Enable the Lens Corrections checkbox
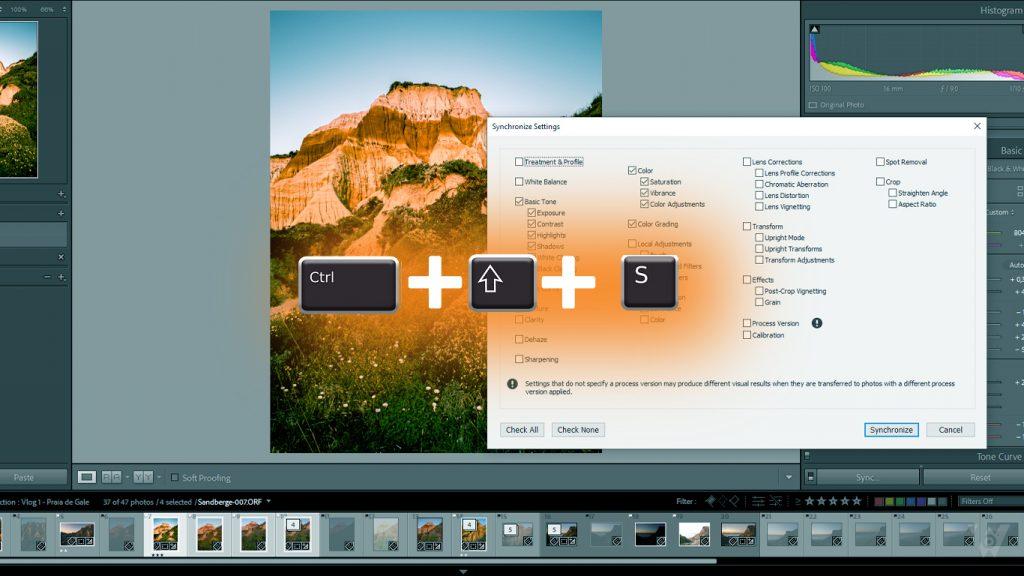Image resolution: width=1024 pixels, height=576 pixels. (x=746, y=162)
